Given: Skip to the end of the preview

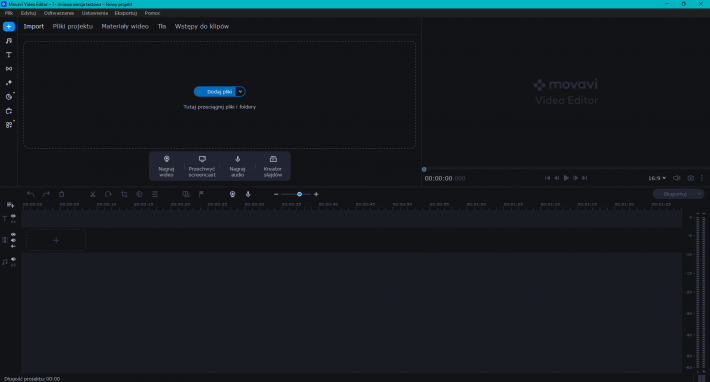Looking at the screenshot, I should (x=585, y=178).
